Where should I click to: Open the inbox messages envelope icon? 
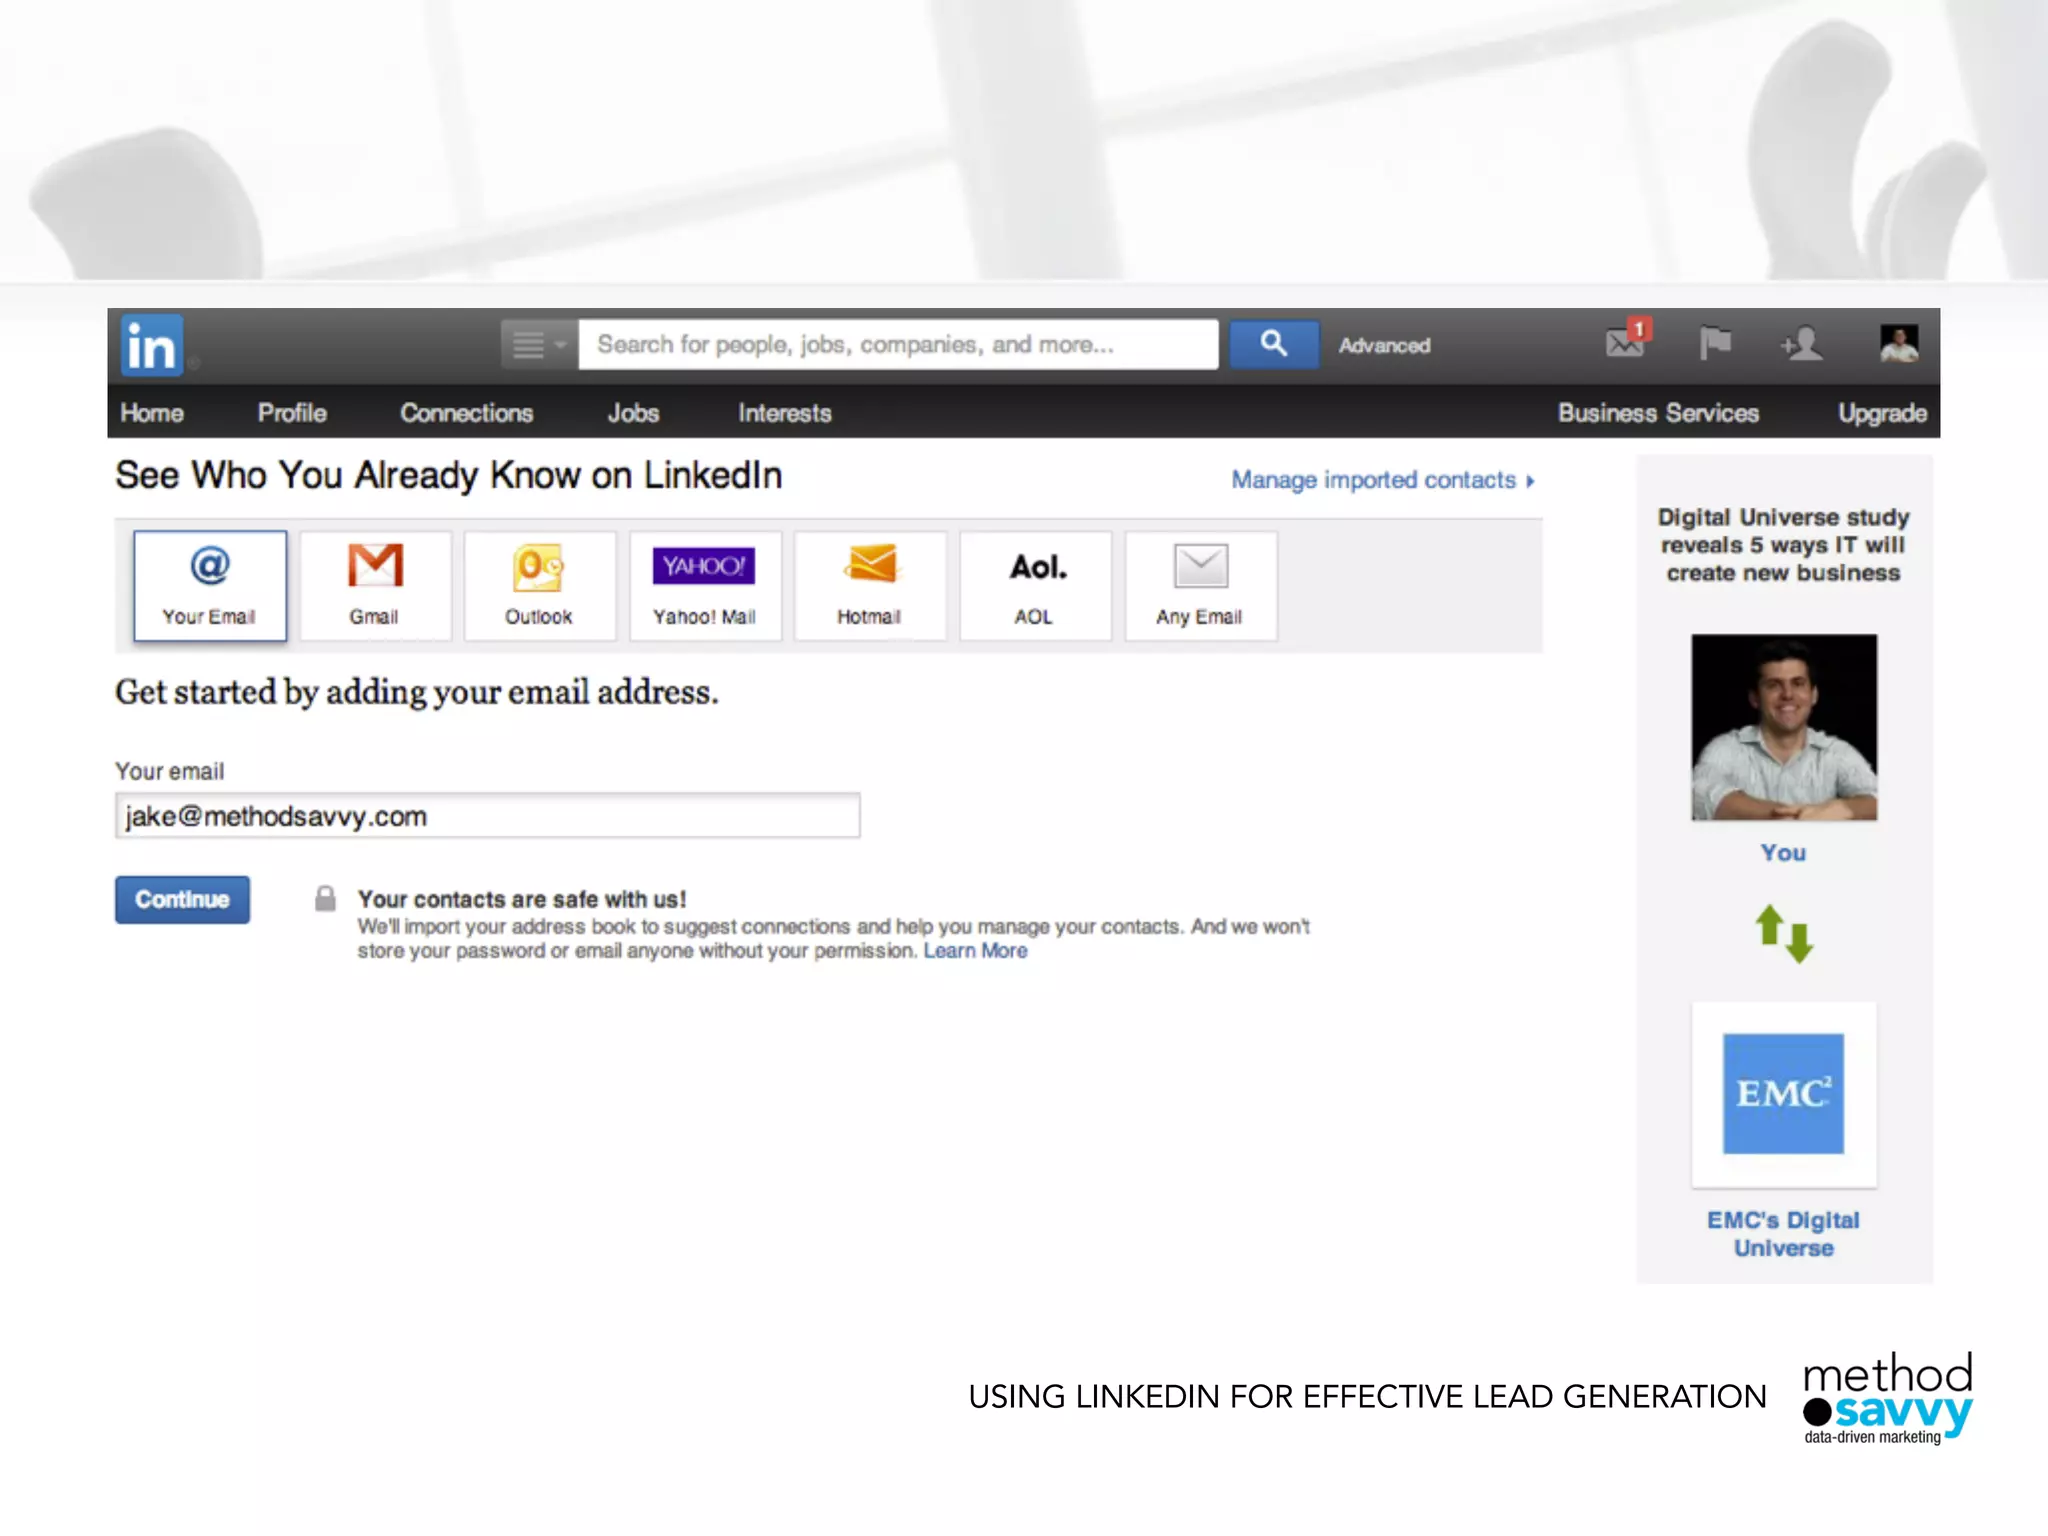[x=1626, y=342]
